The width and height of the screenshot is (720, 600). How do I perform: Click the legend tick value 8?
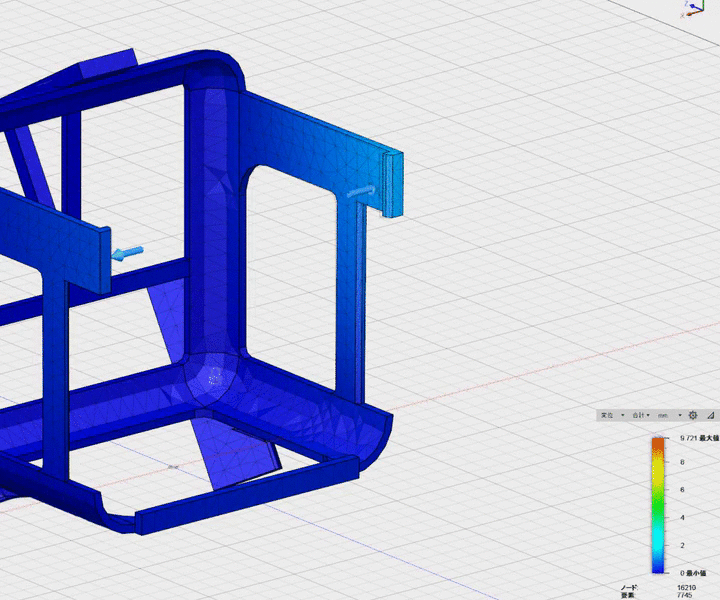pyautogui.click(x=682, y=462)
